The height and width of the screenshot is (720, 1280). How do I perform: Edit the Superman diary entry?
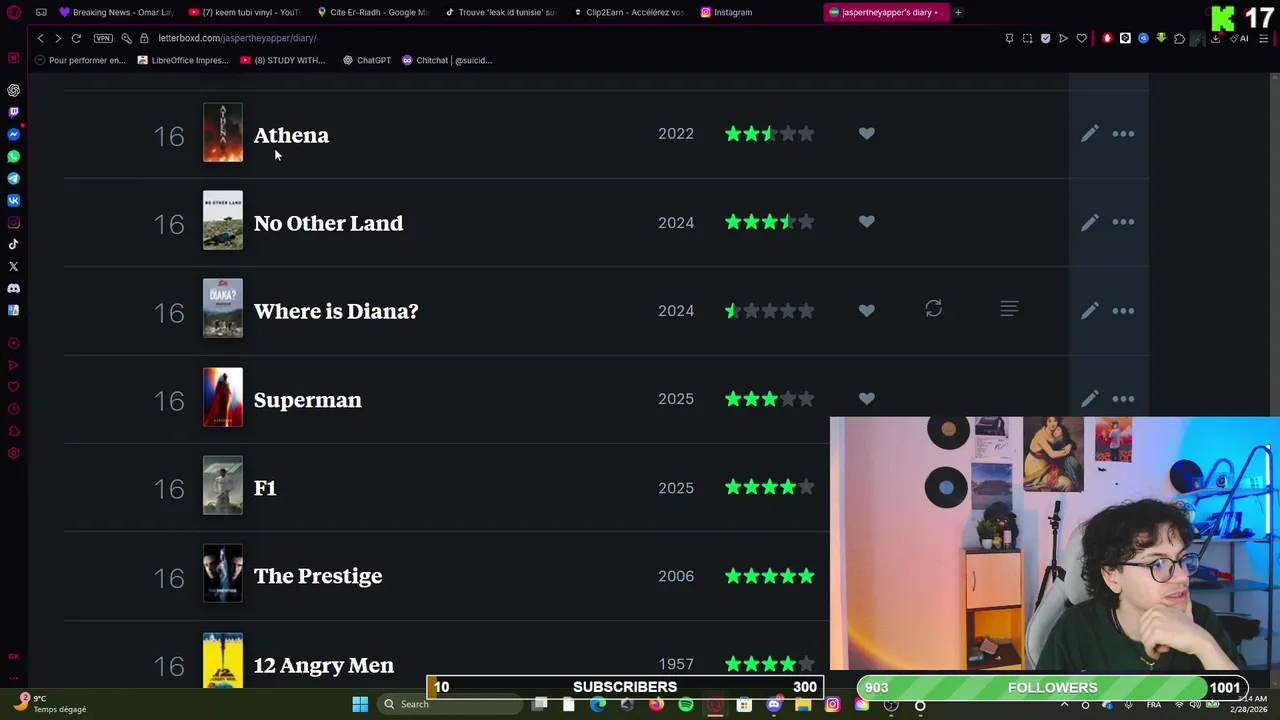tap(1089, 399)
